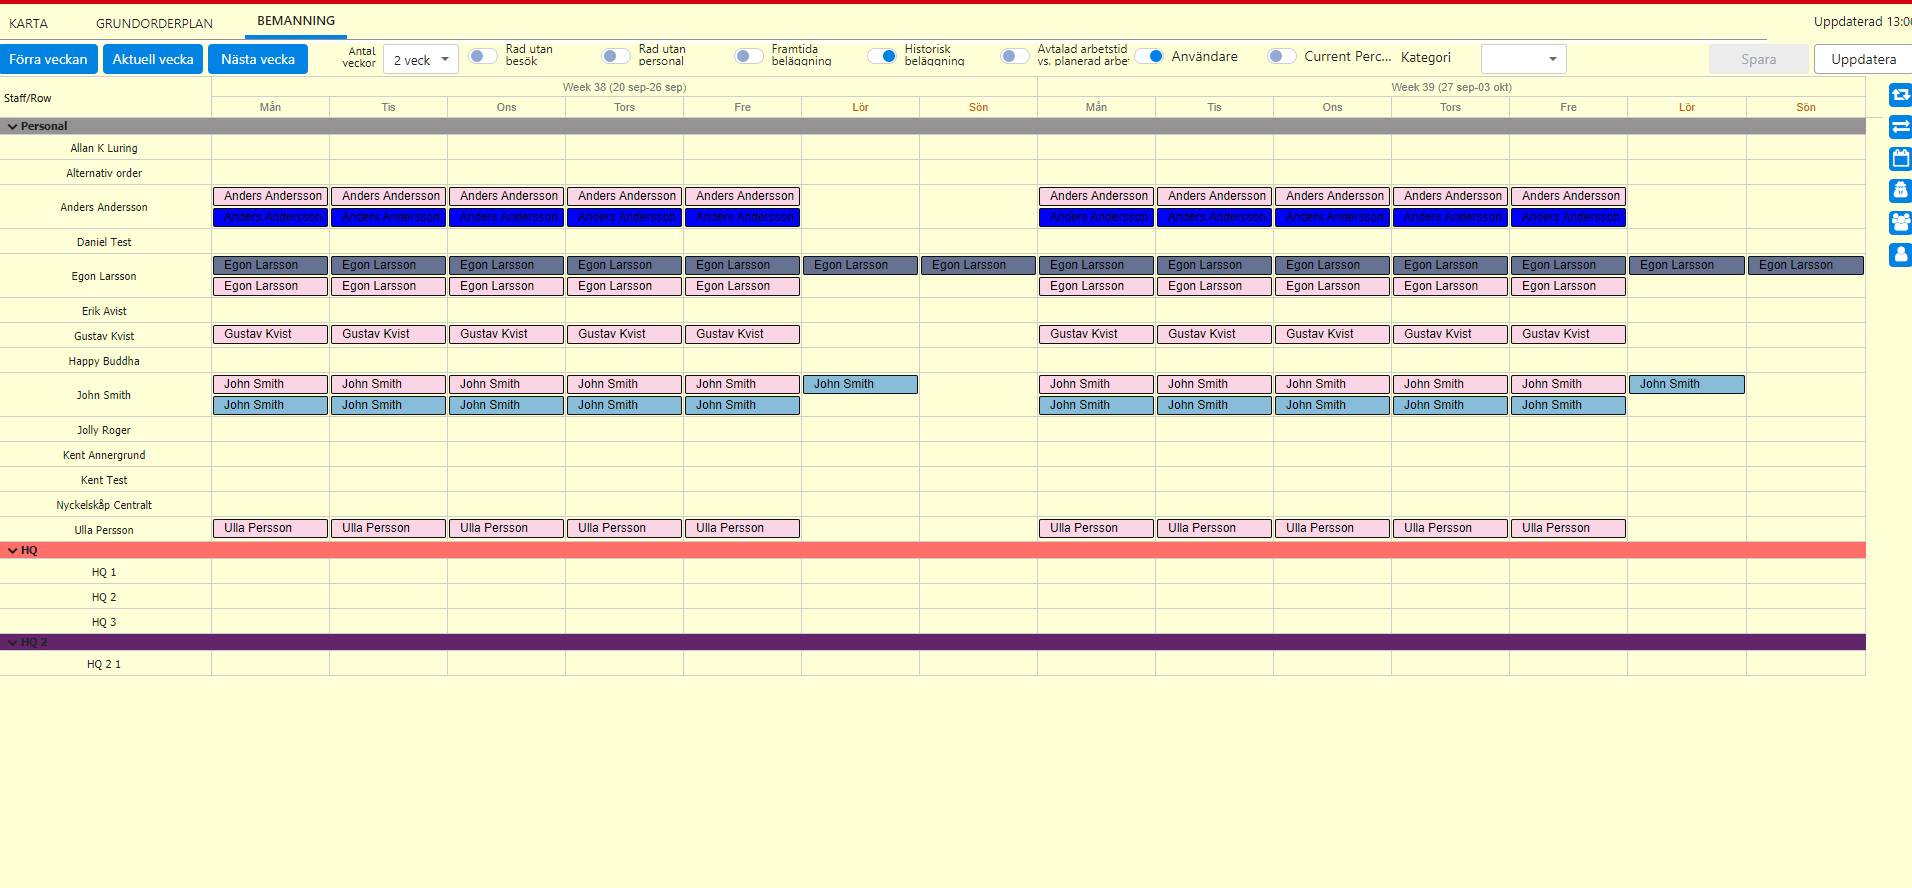The width and height of the screenshot is (1912, 888).
Task: Click Egon Larsson shift on Sunday week 39
Action: (1805, 265)
